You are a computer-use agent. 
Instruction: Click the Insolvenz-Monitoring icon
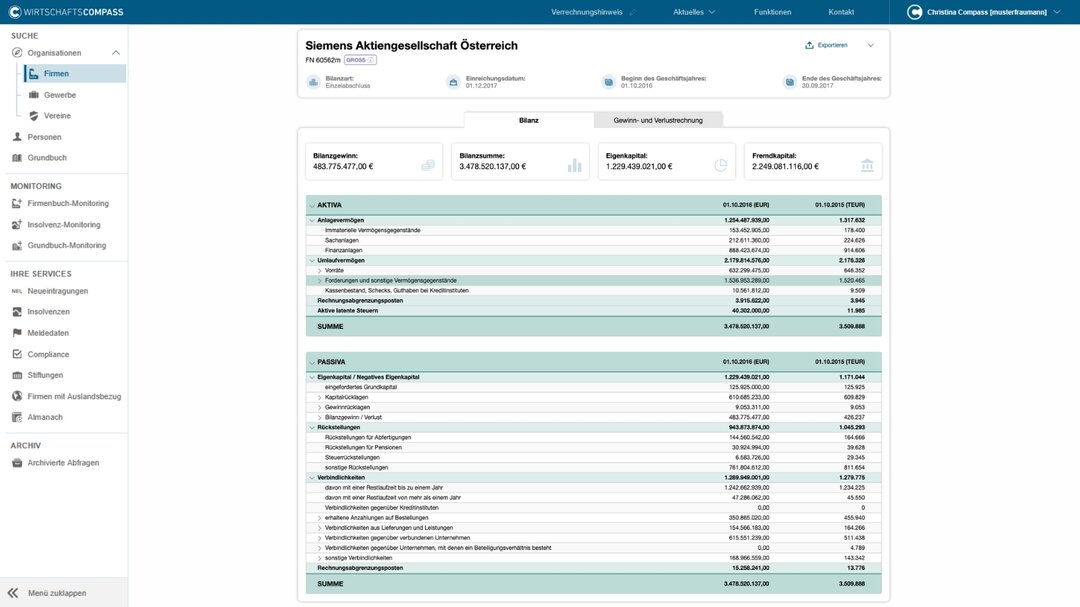click(x=17, y=225)
